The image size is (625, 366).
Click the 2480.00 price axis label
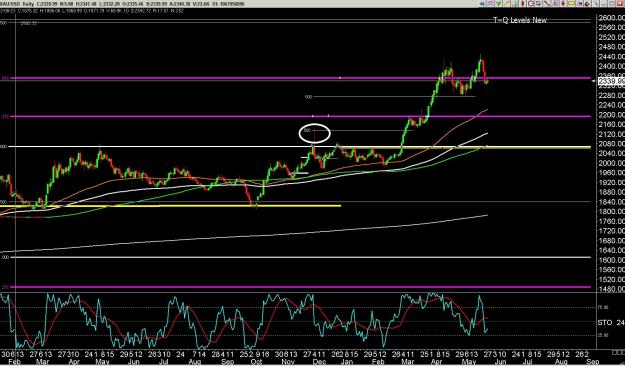click(611, 47)
